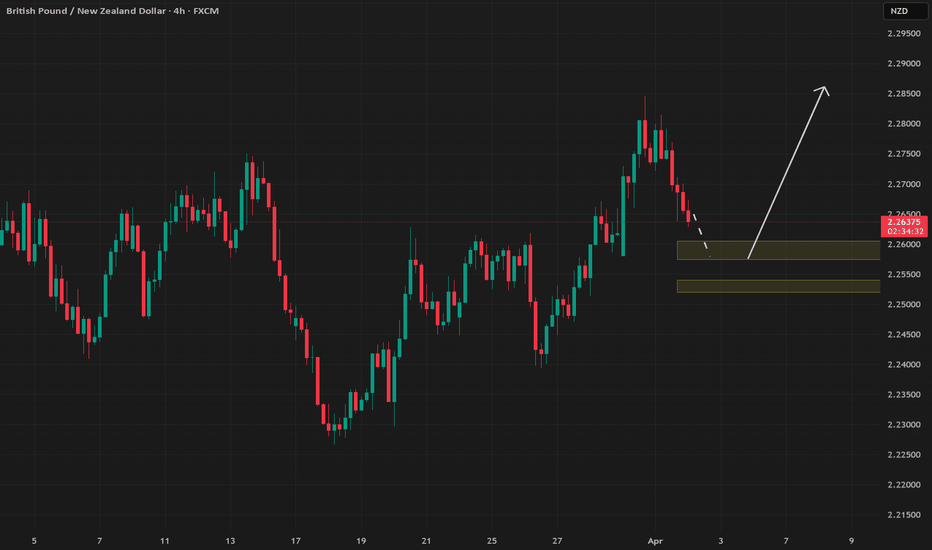Click price axis label 2.22500
The image size is (932, 550).
pyautogui.click(x=903, y=454)
